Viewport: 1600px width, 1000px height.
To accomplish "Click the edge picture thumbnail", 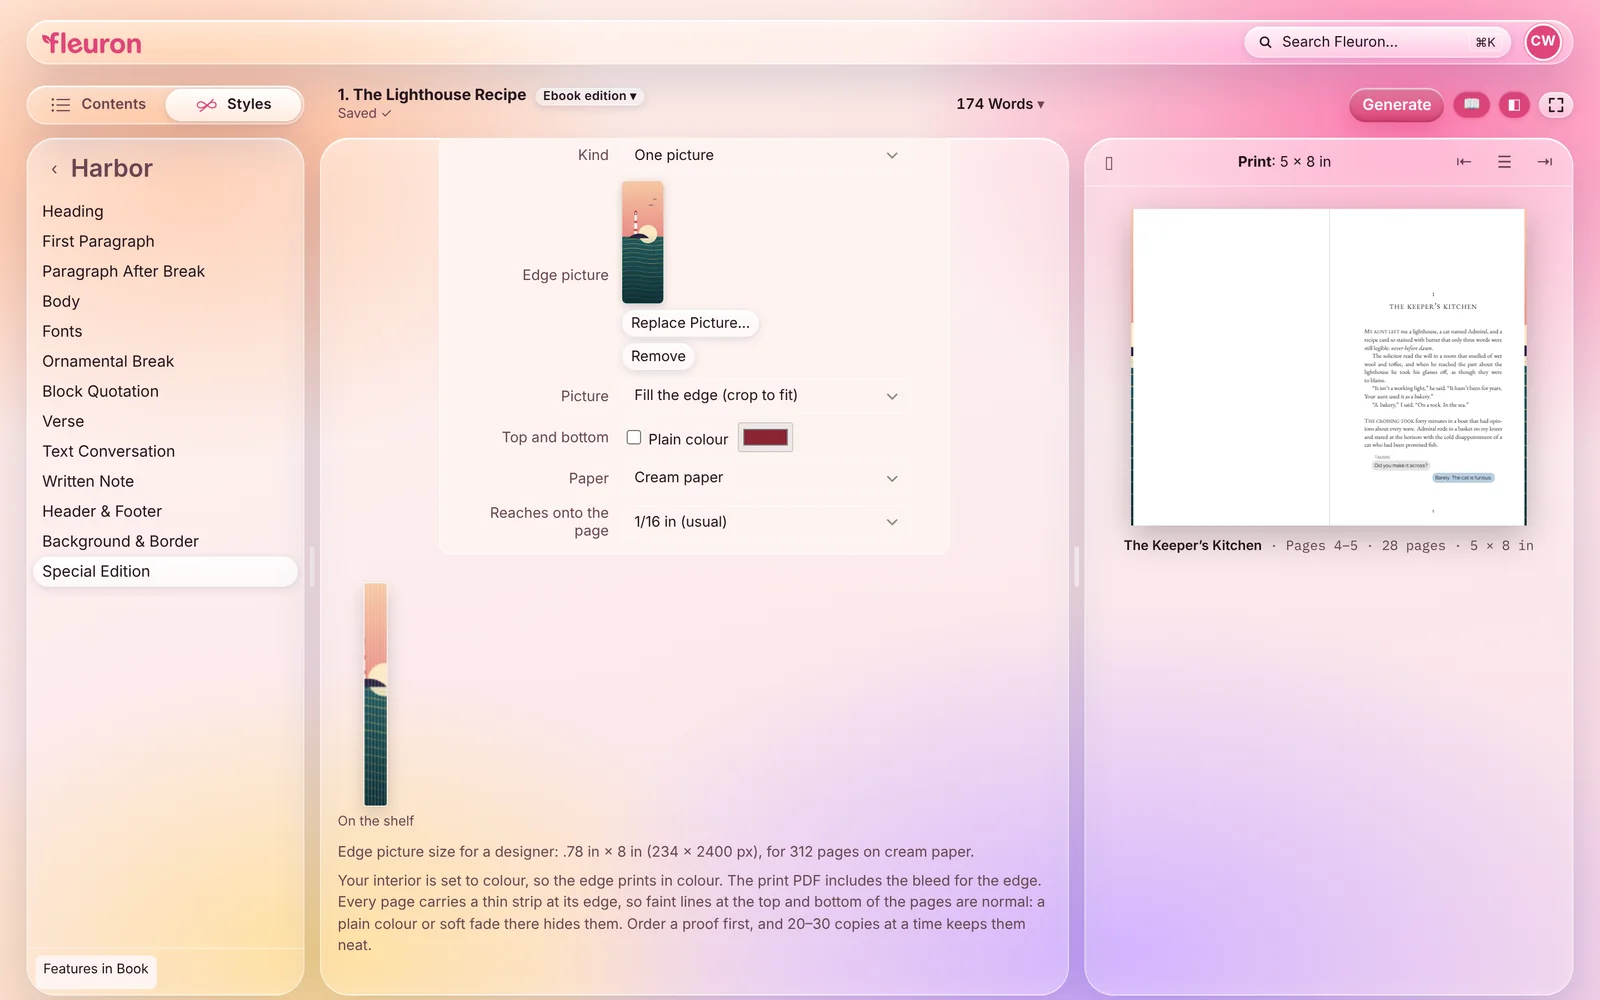I will coord(643,242).
